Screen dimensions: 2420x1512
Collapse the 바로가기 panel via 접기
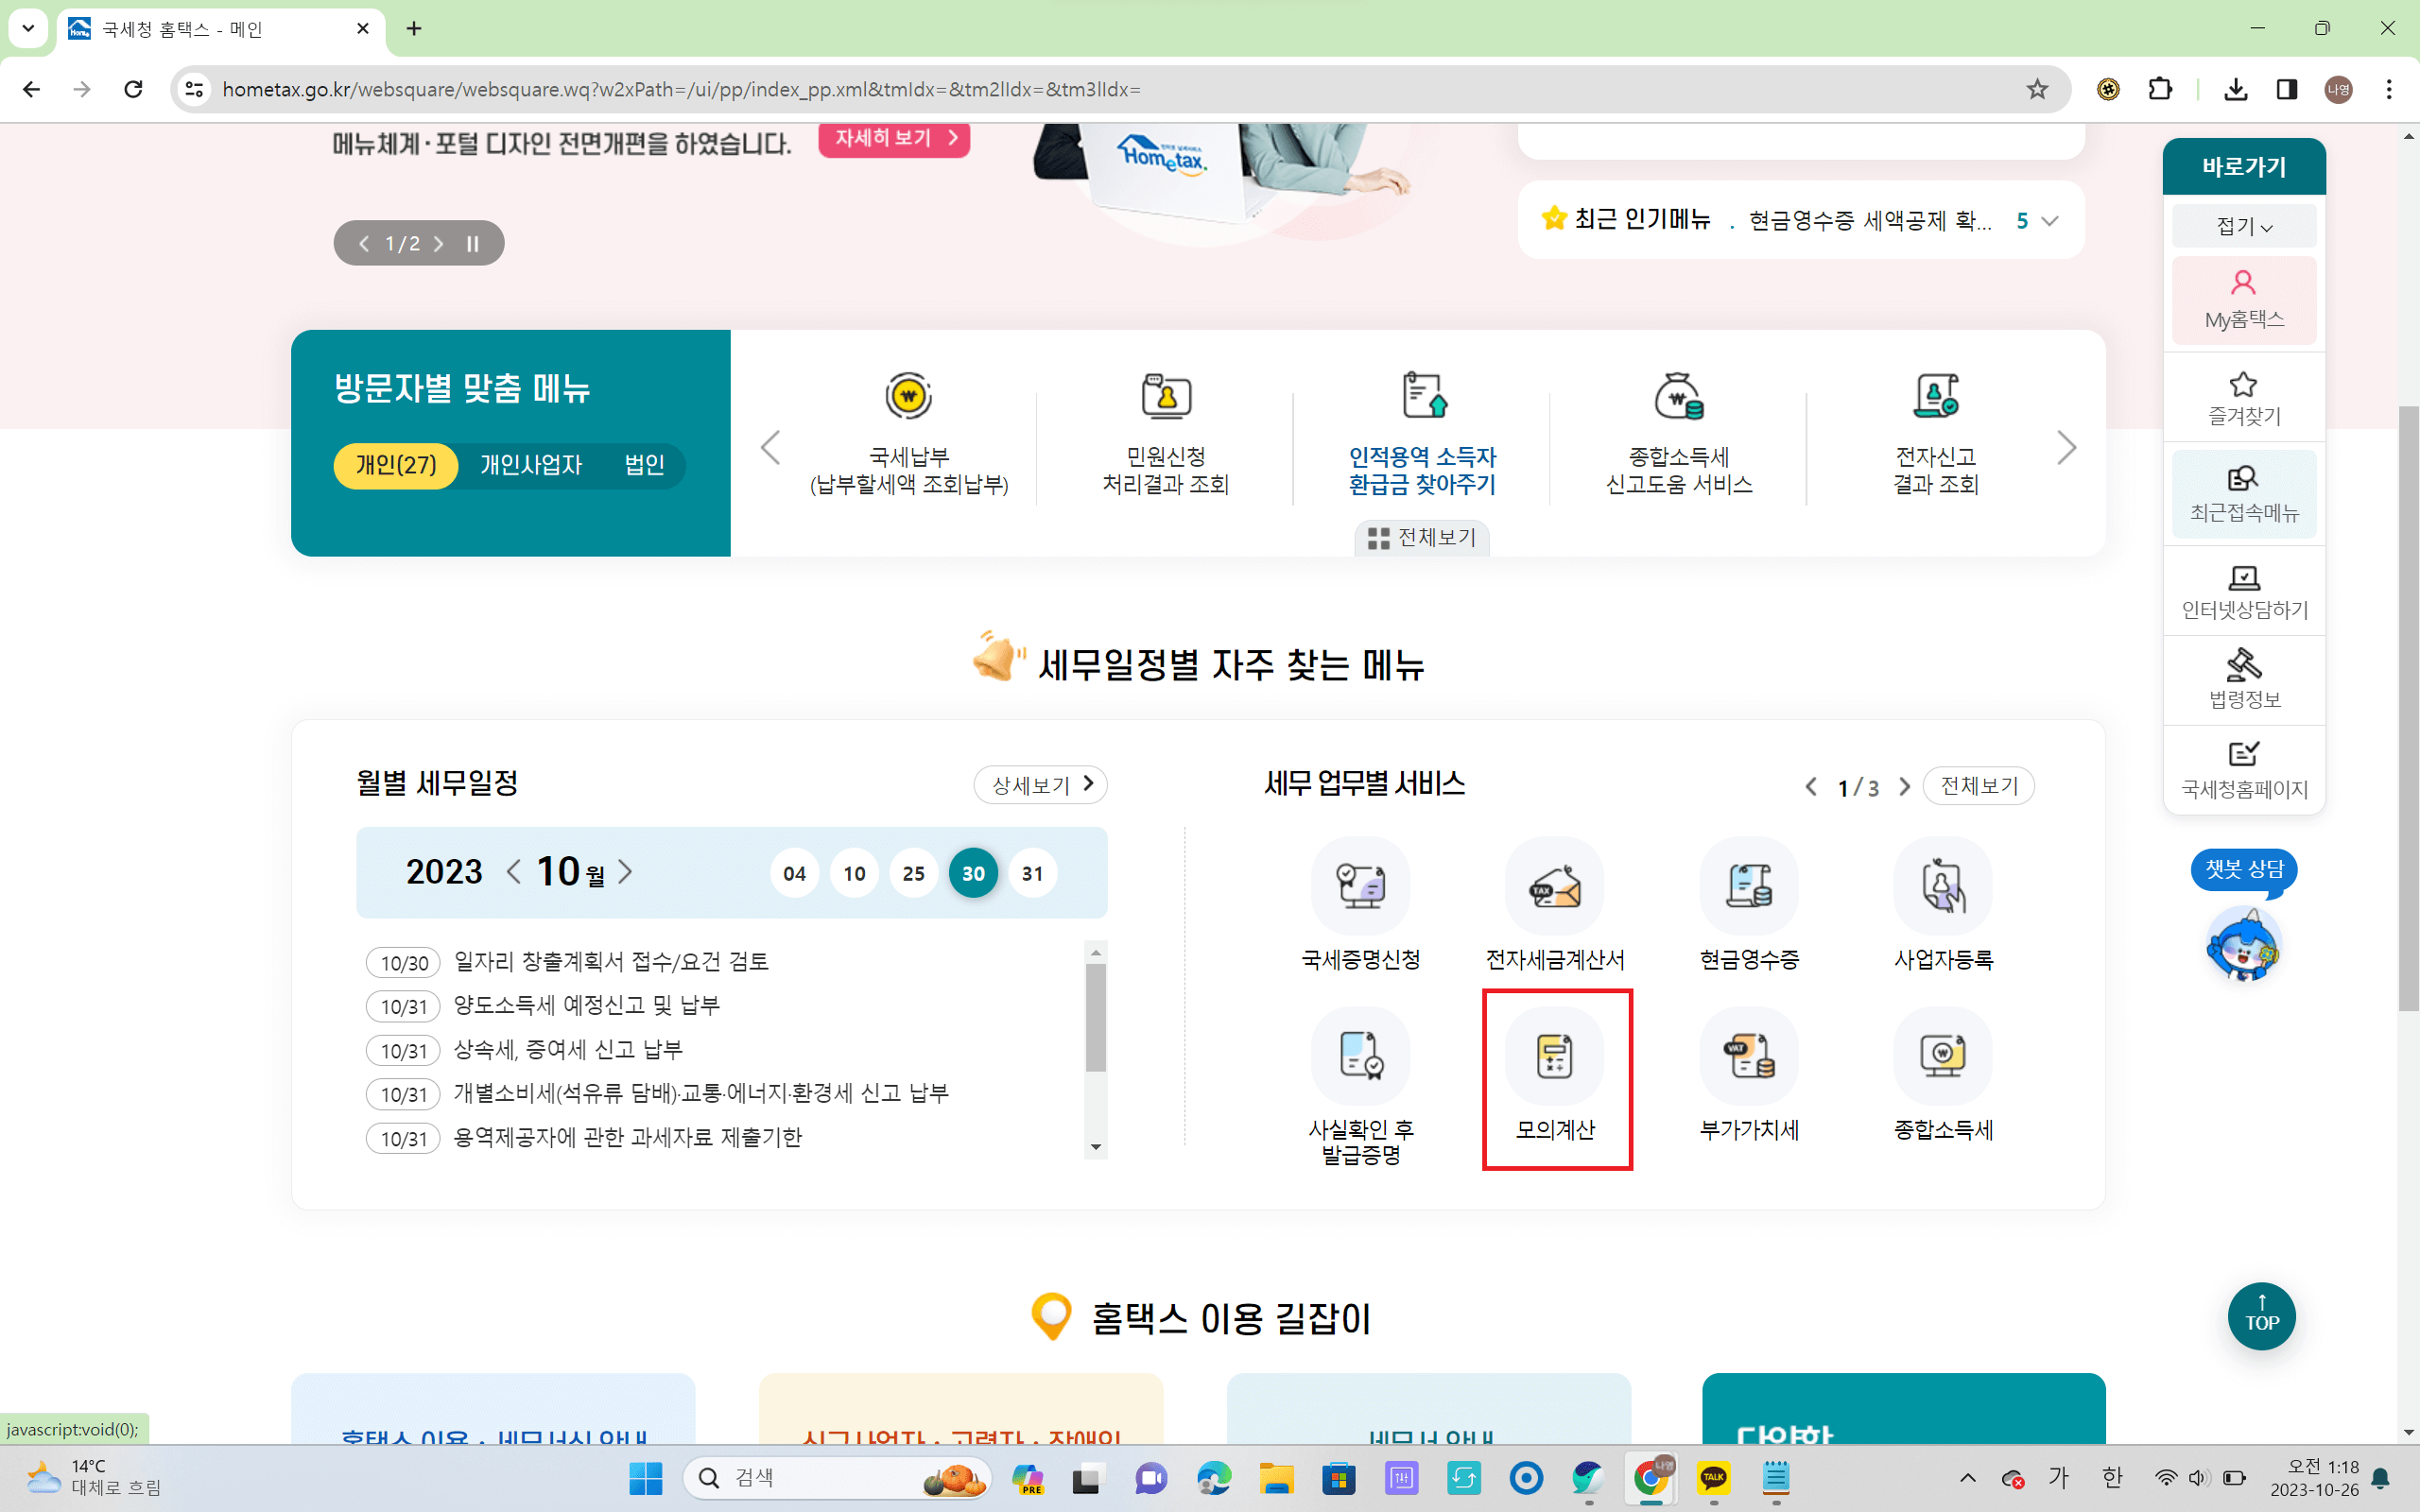[x=2242, y=225]
